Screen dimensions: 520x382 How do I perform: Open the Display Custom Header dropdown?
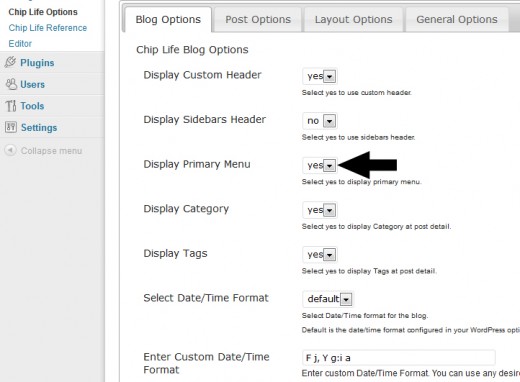tap(320, 76)
